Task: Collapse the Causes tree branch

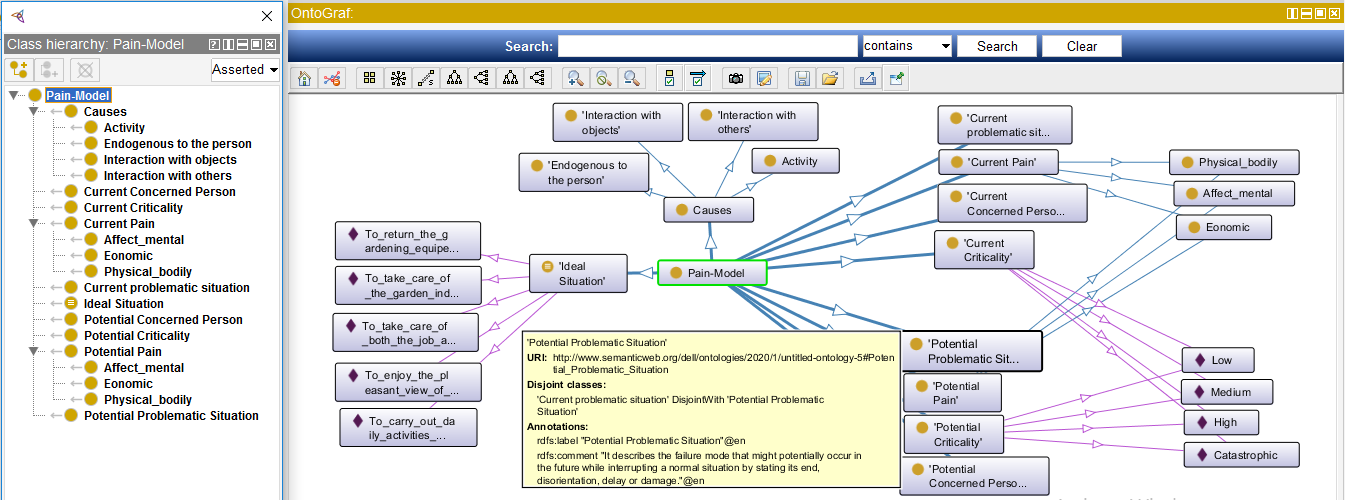Action: coord(33,112)
